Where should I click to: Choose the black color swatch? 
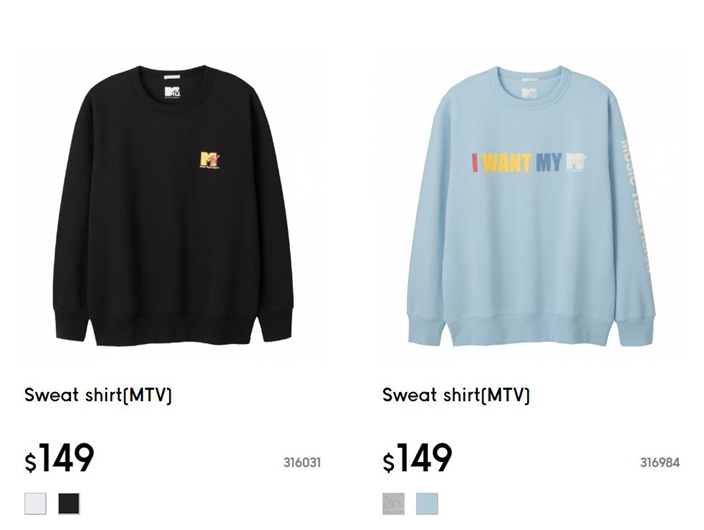69,504
